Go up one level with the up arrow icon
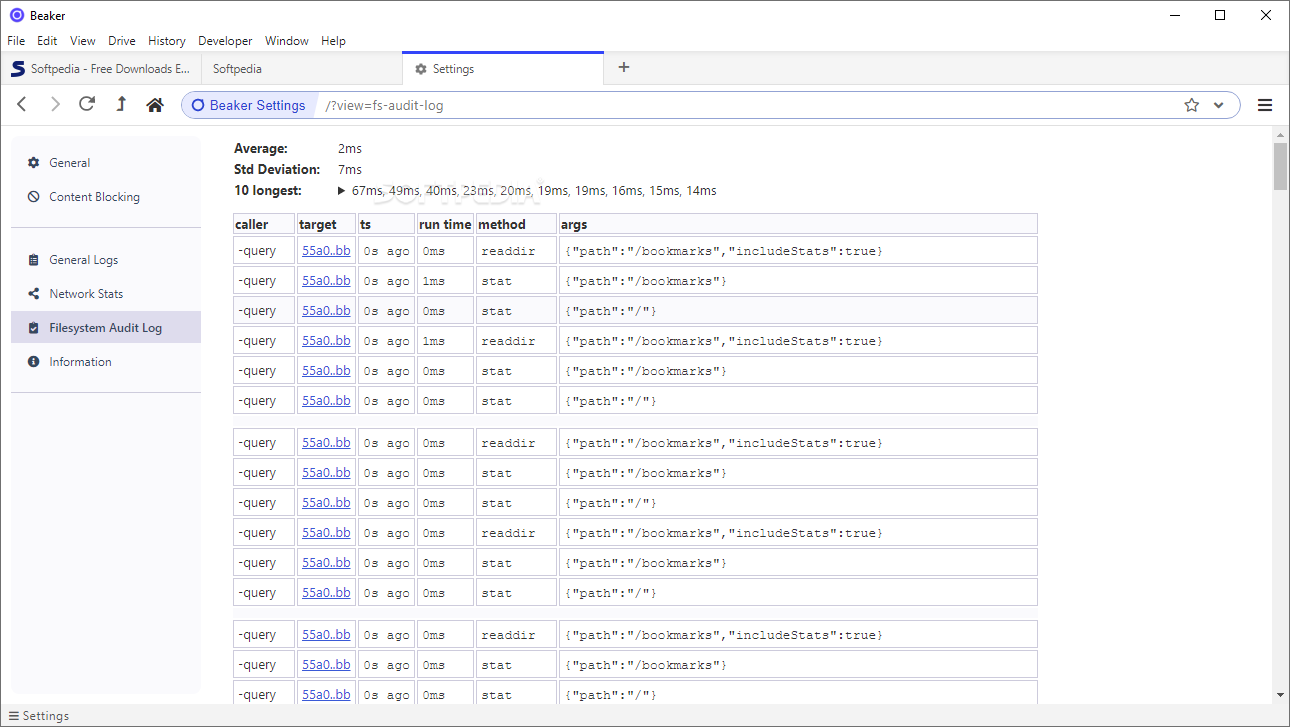 (x=121, y=104)
